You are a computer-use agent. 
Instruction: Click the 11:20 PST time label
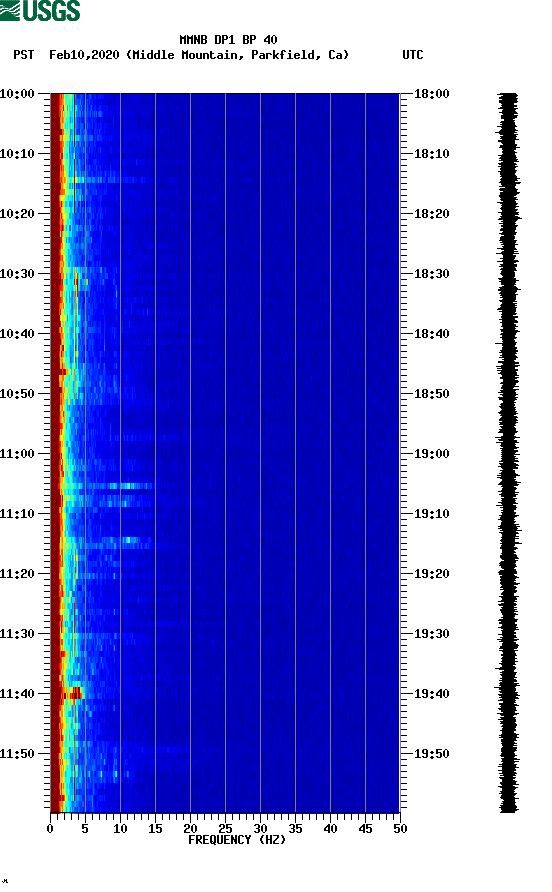coord(17,574)
